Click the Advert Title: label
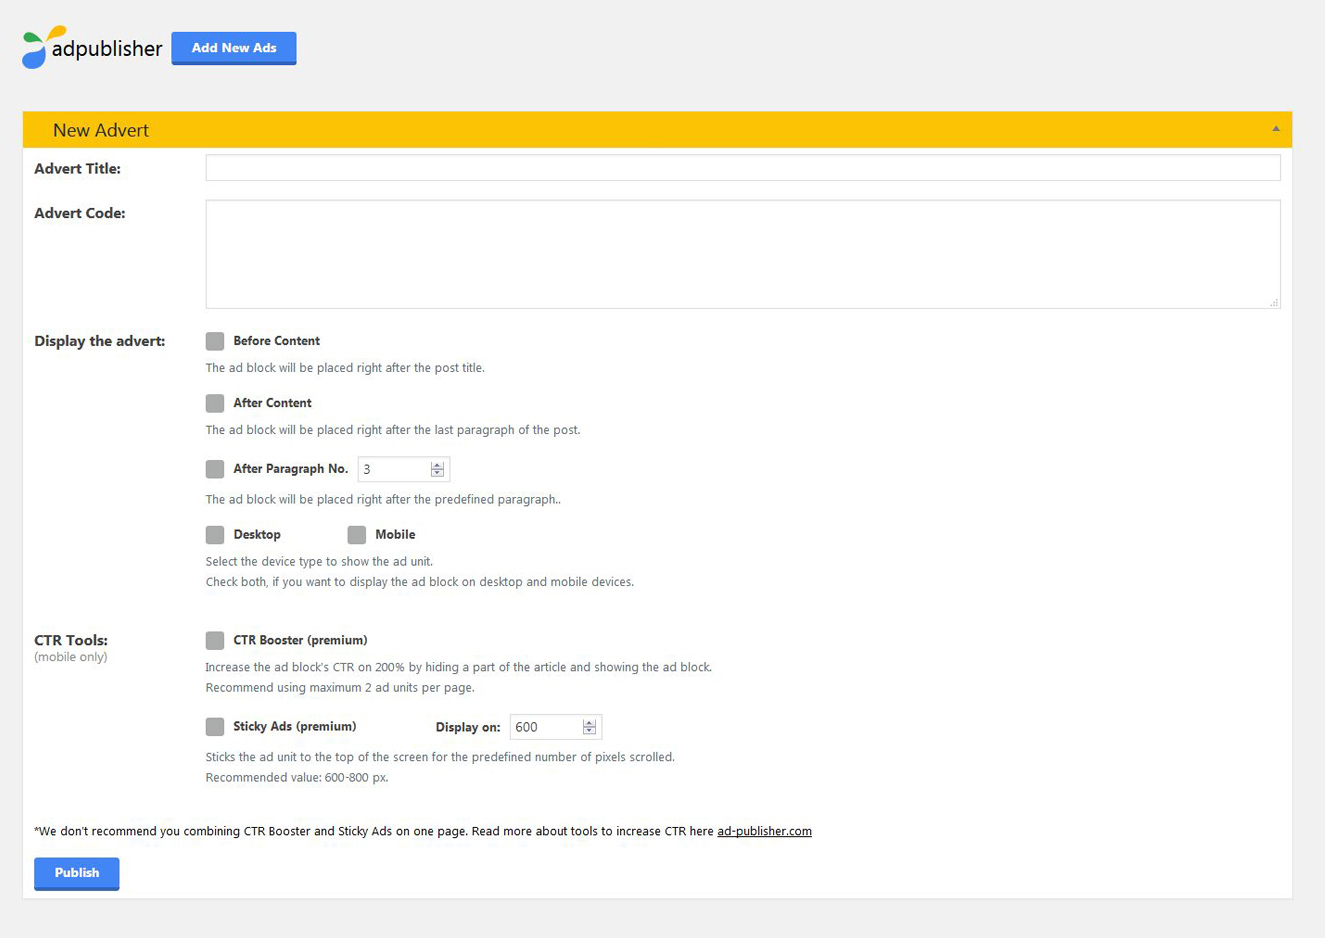1325x938 pixels. click(x=77, y=169)
